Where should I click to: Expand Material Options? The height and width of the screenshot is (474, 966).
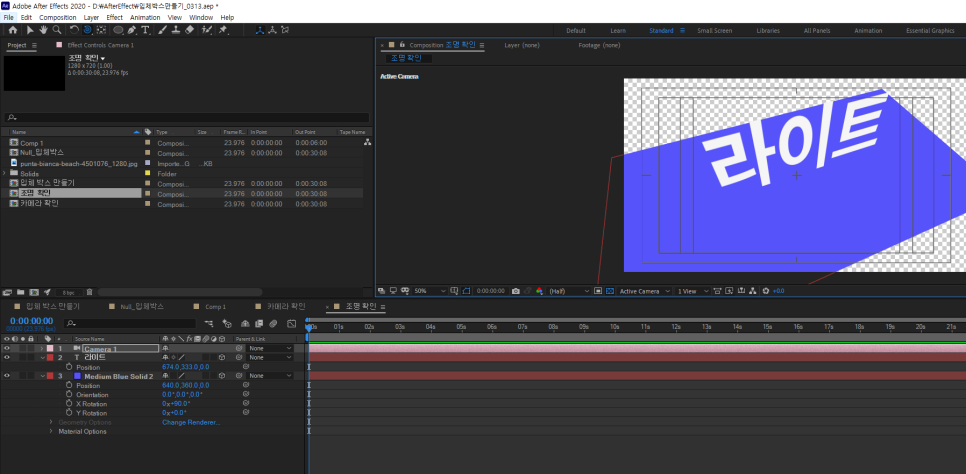[x=51, y=431]
